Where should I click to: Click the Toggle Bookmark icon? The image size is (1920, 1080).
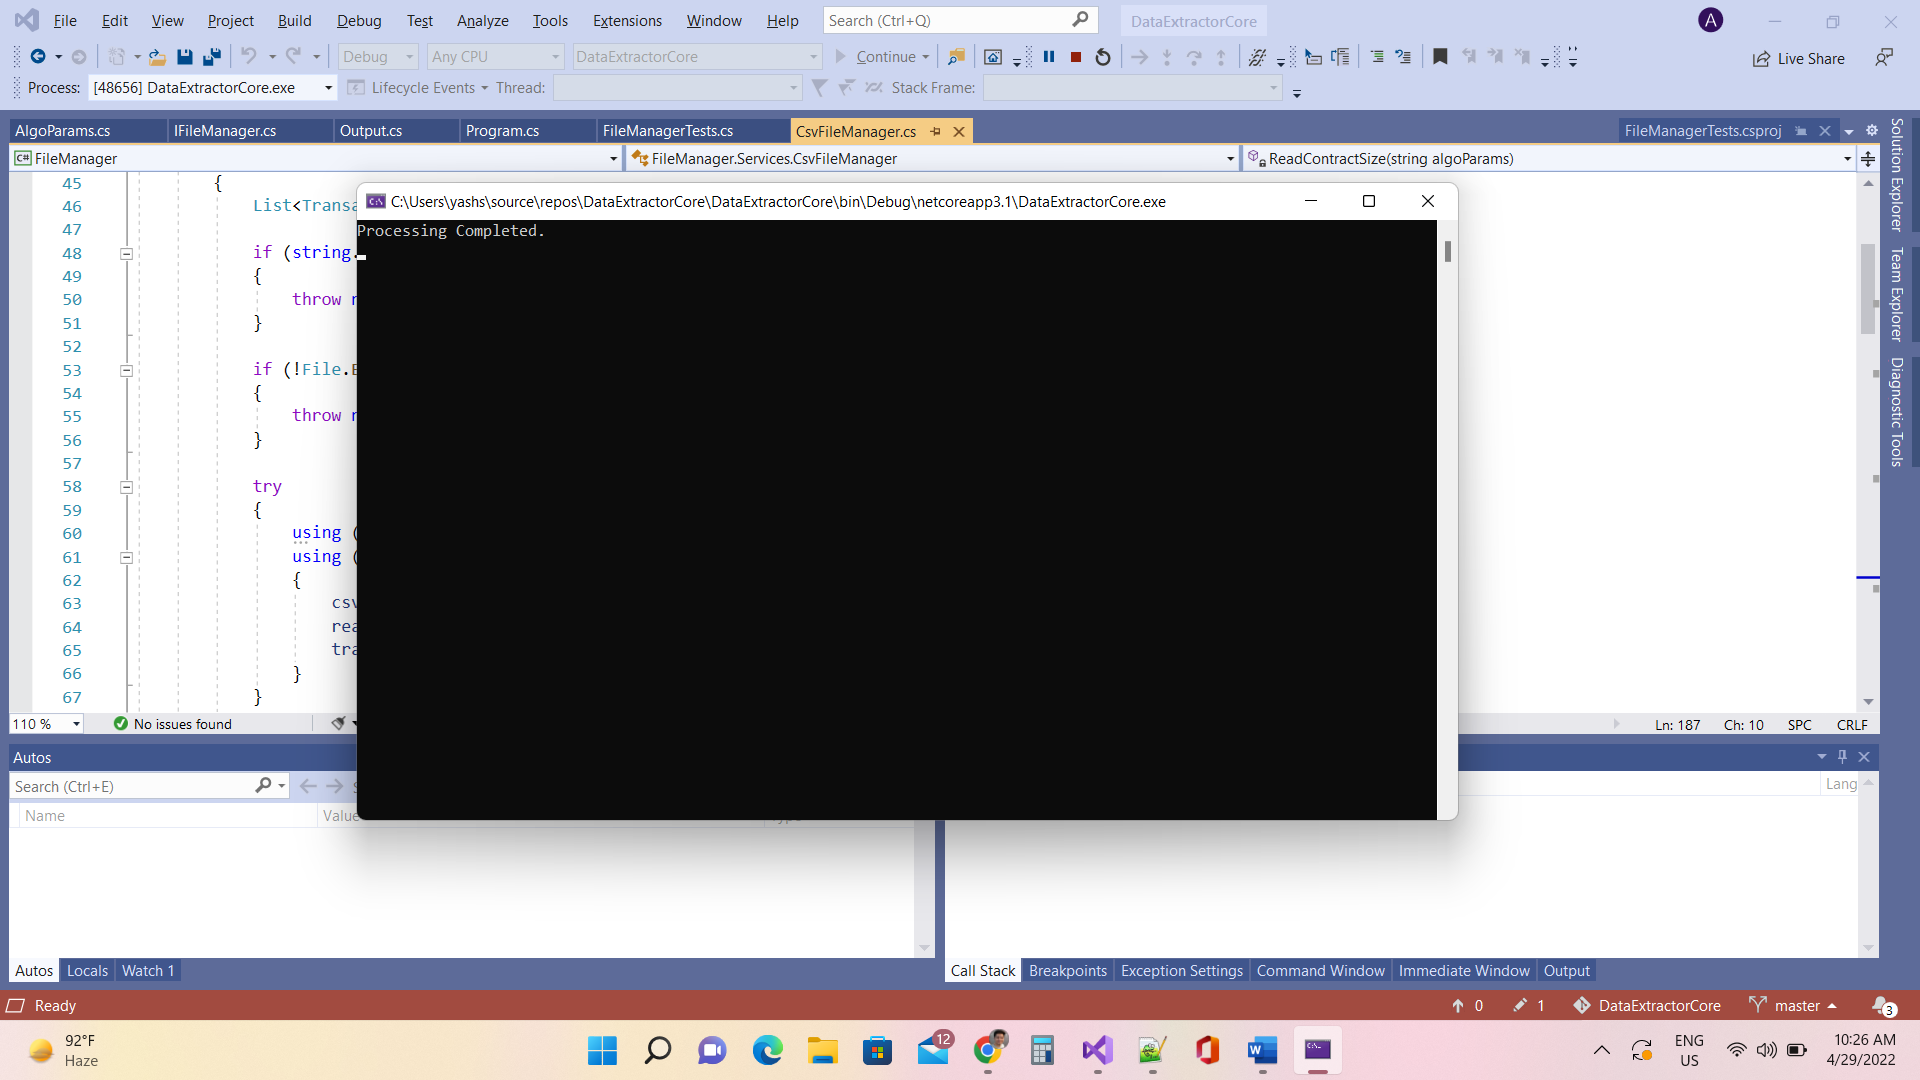[x=1440, y=57]
